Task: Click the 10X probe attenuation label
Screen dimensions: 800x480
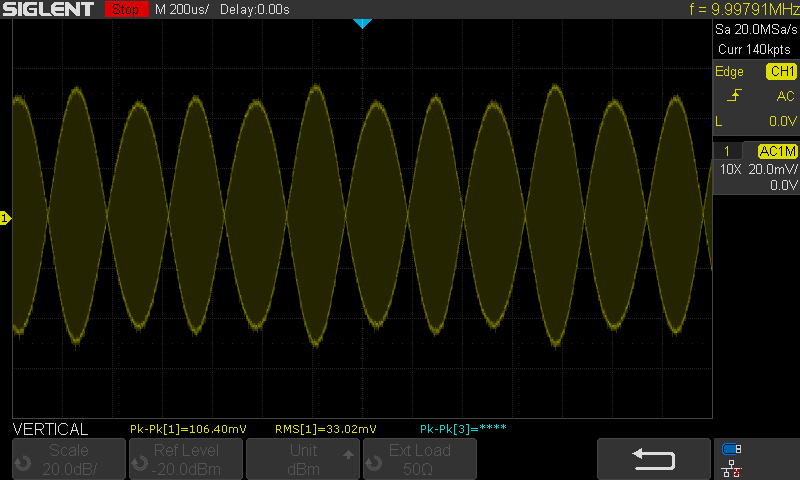Action: click(x=730, y=169)
